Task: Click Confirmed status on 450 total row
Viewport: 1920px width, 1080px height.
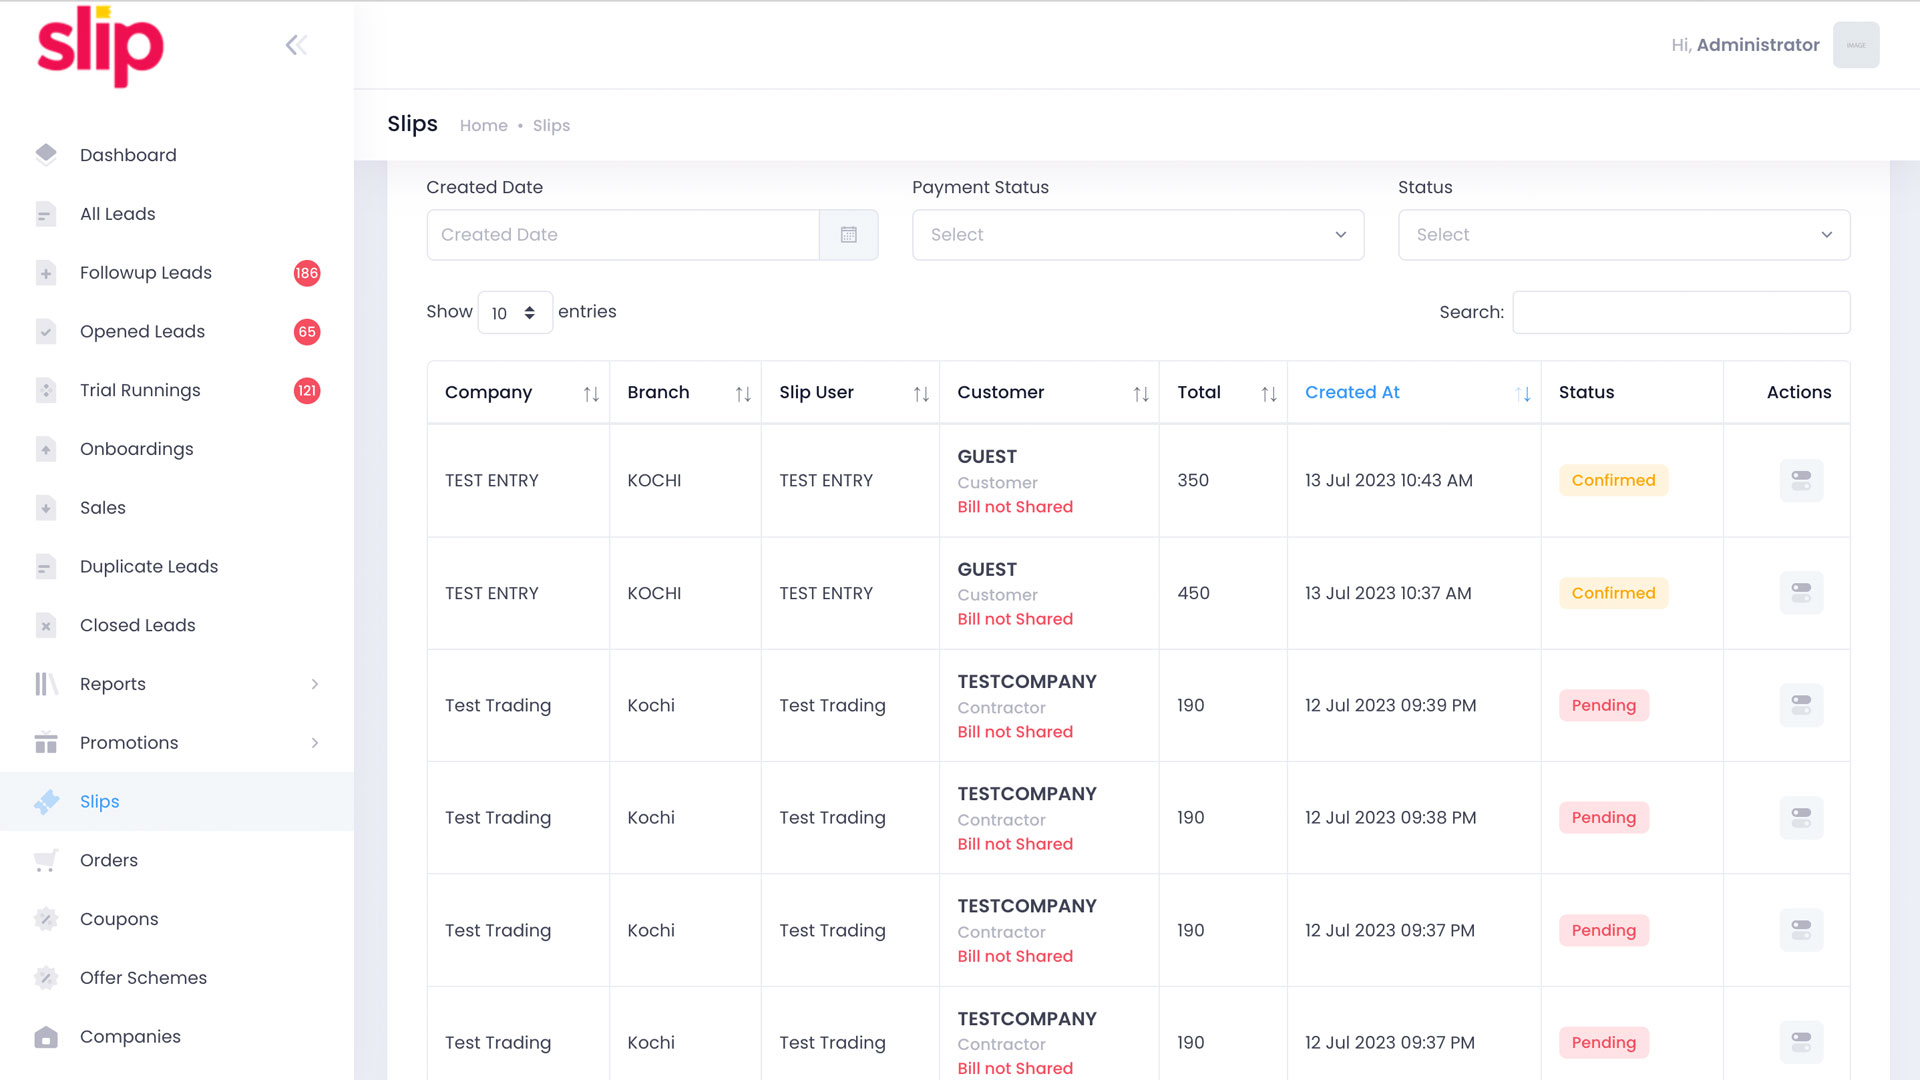Action: coord(1613,593)
